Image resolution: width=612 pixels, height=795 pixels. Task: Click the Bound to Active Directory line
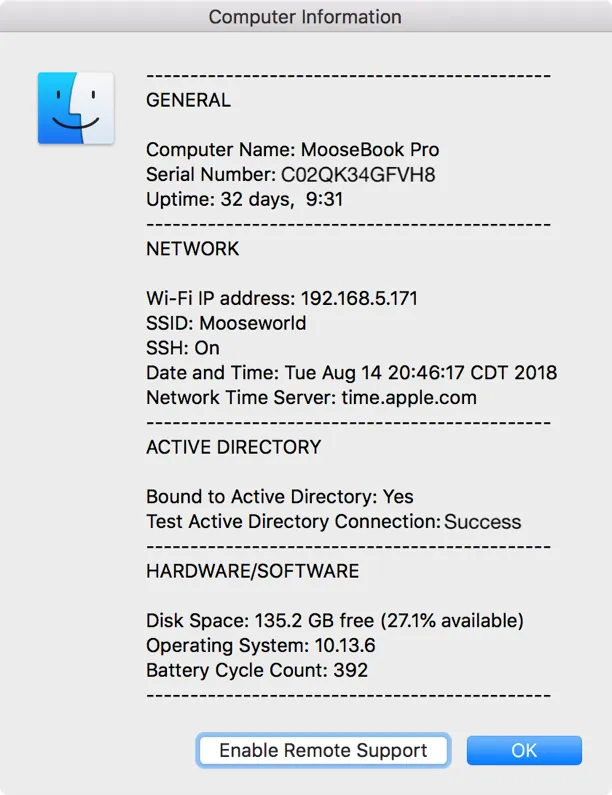coord(279,497)
